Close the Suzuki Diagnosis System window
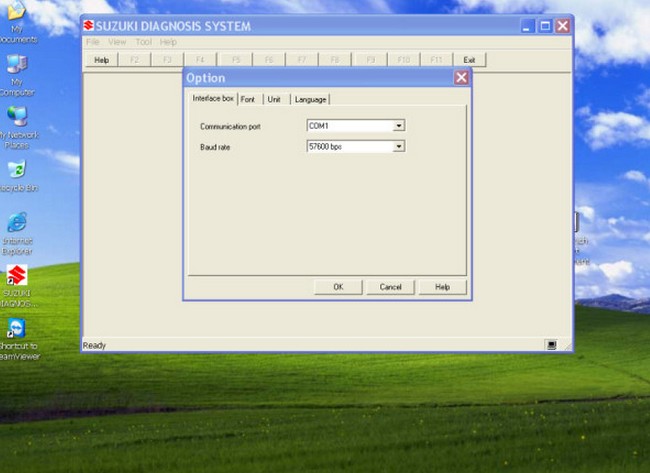Image resolution: width=650 pixels, height=473 pixels. (563, 26)
